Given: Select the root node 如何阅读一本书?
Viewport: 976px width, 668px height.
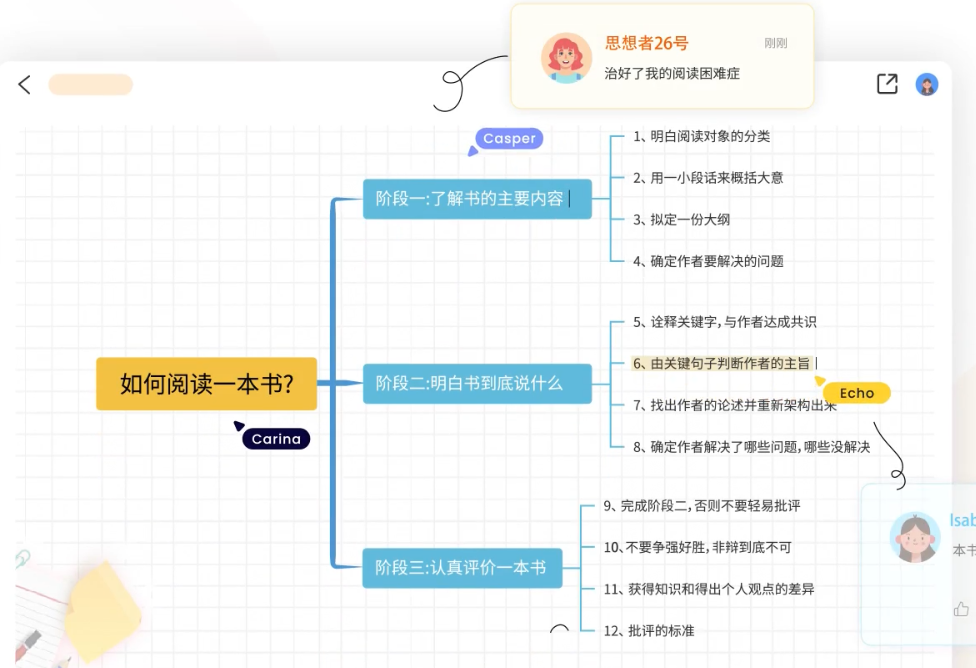Looking at the screenshot, I should pos(206,384).
